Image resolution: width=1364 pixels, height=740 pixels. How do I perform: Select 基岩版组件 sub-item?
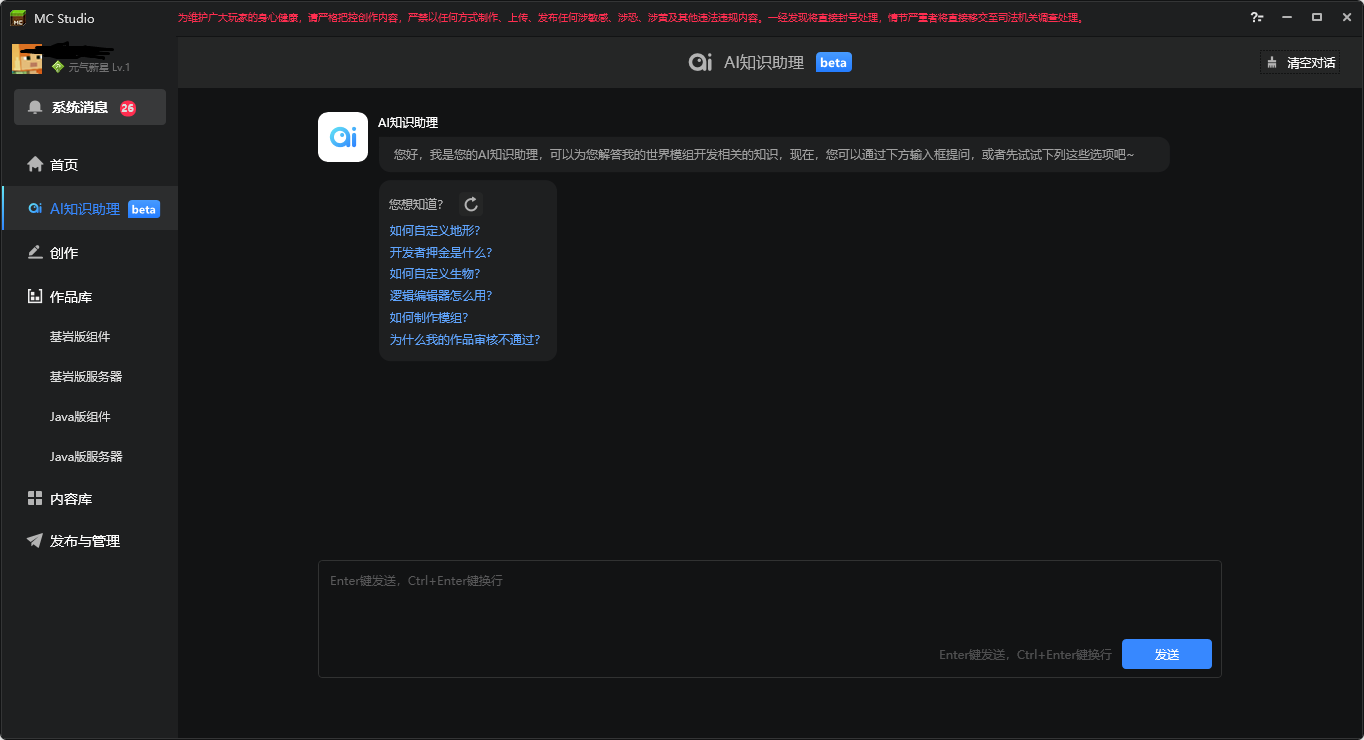80,337
